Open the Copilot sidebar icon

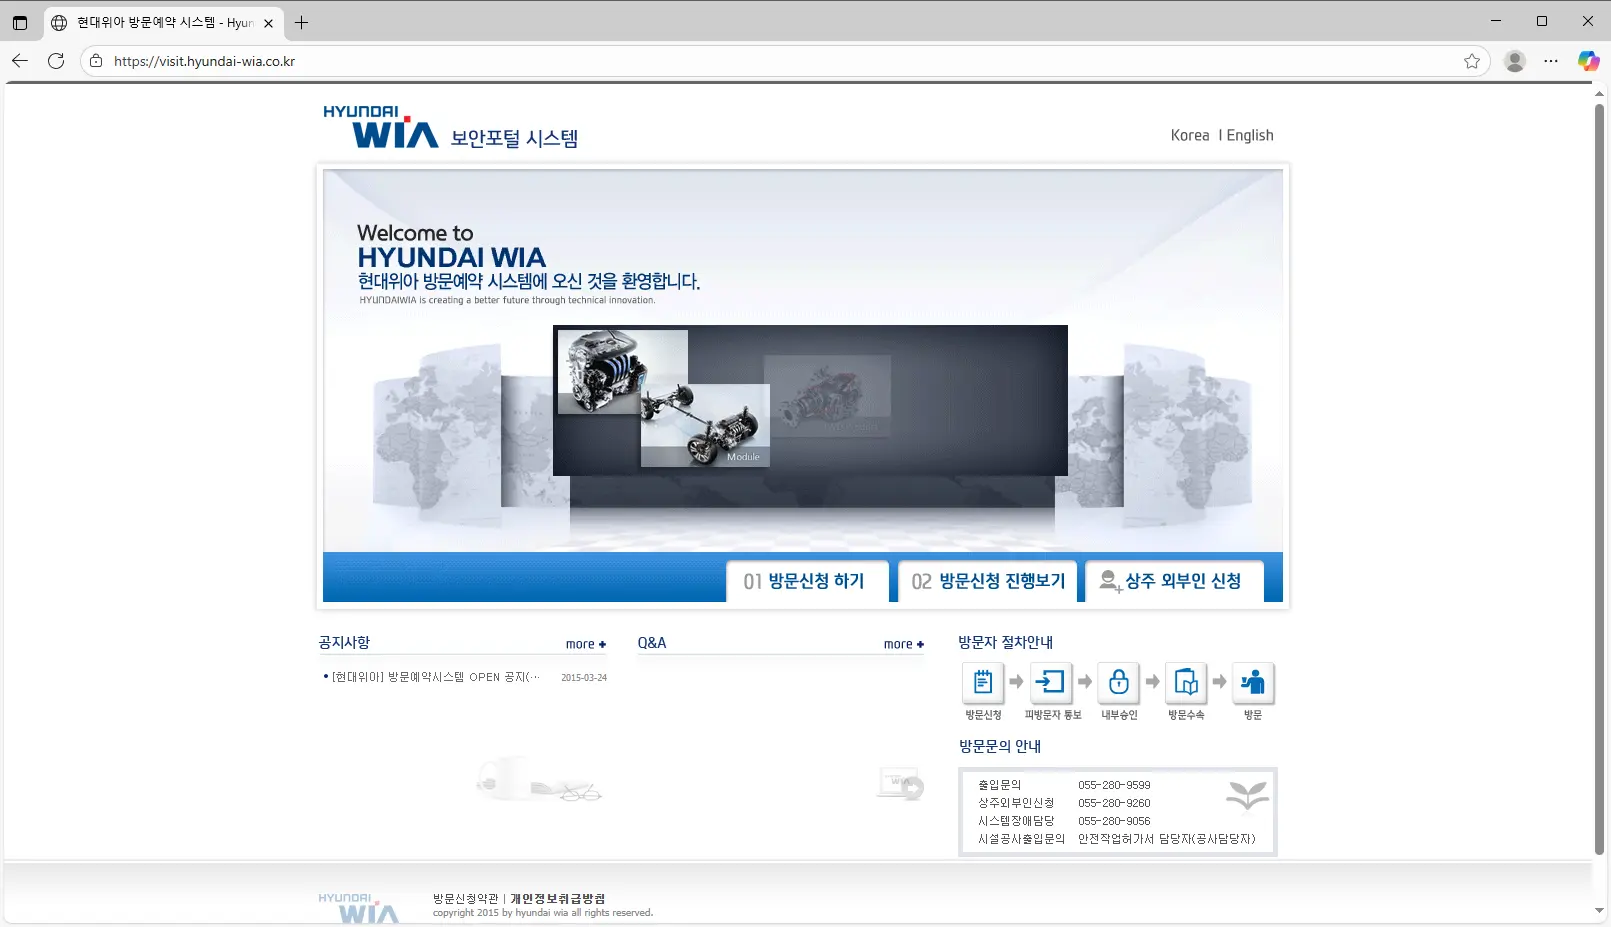click(x=1588, y=61)
